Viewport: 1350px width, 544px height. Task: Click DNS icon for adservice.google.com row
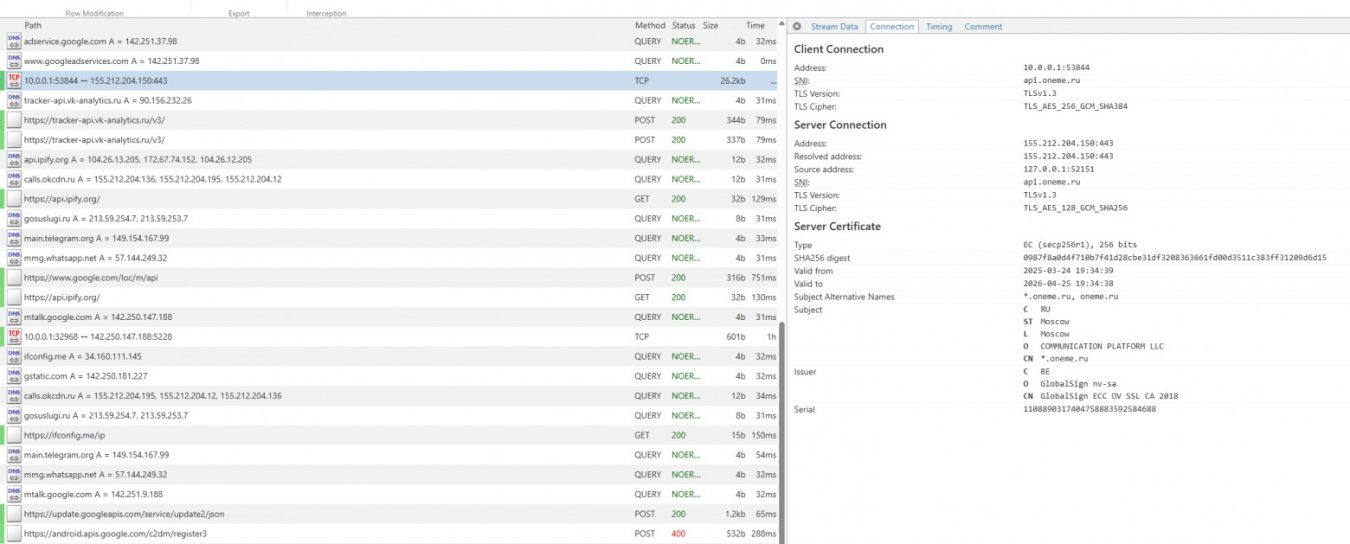pos(14,41)
